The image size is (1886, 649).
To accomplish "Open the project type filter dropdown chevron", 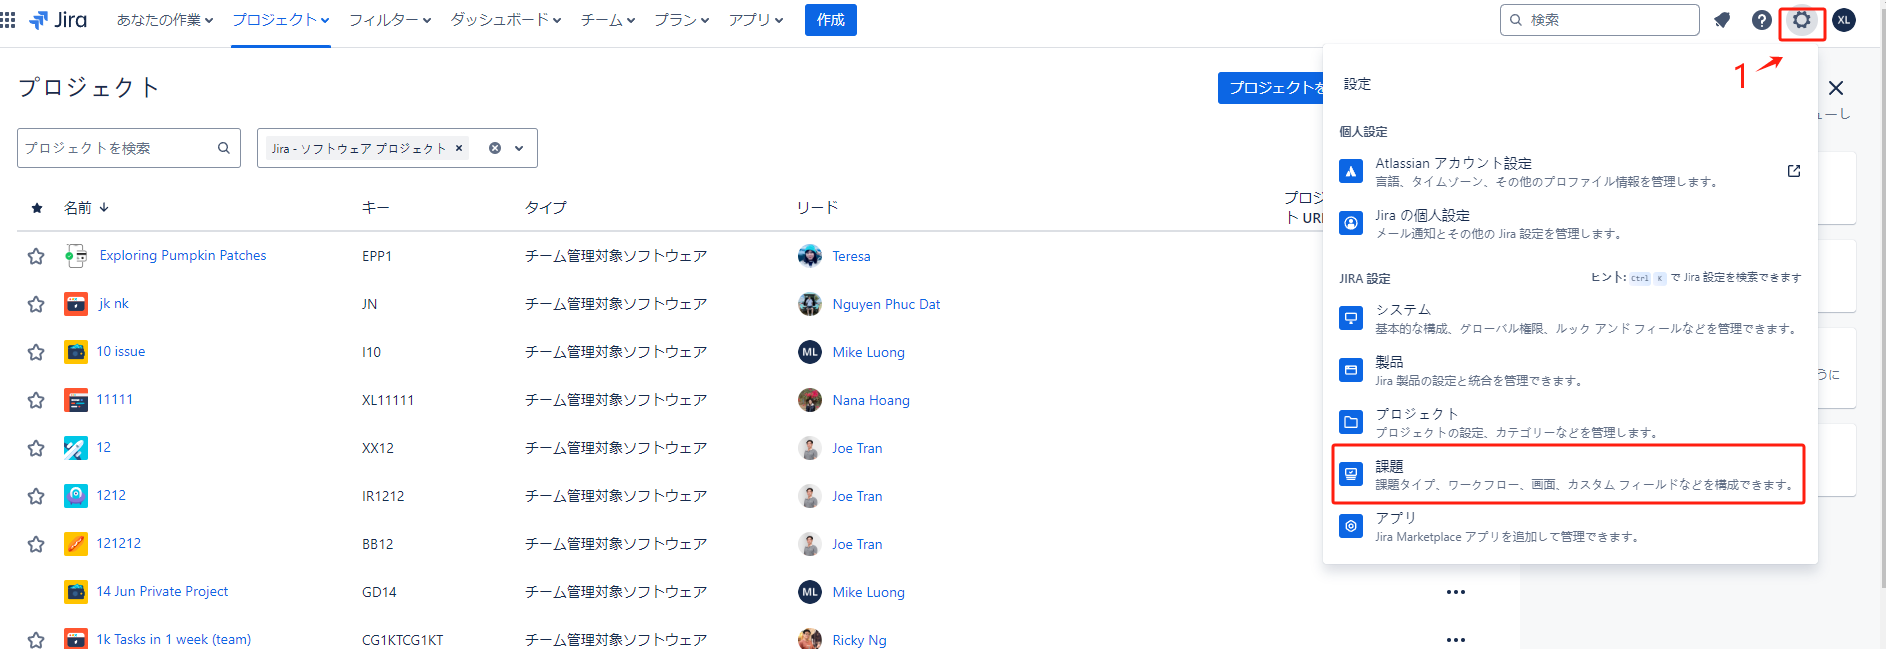I will click(x=519, y=148).
